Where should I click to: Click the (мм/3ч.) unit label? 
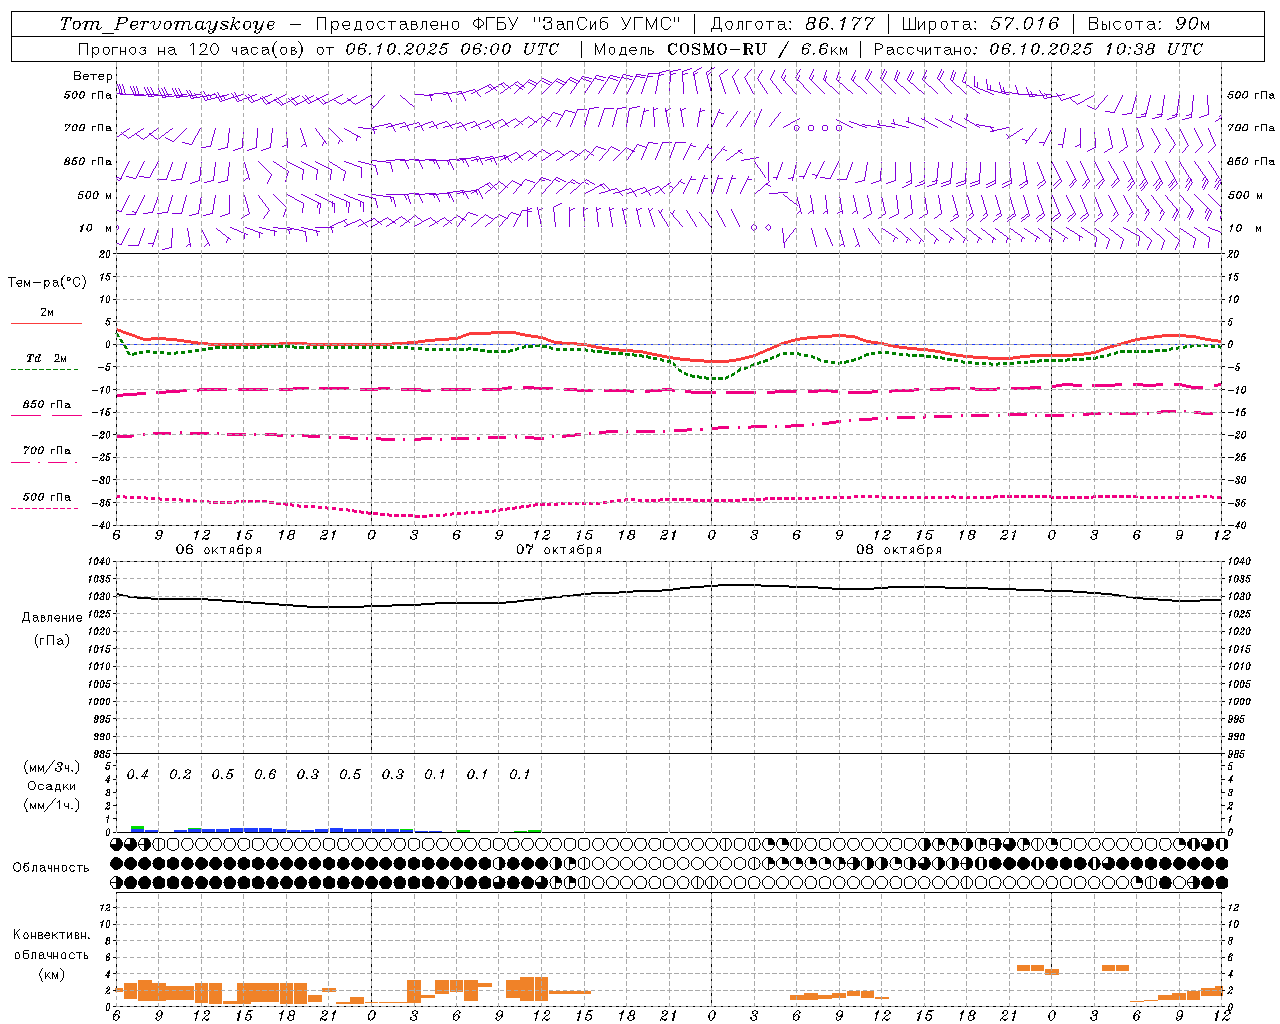click(52, 767)
